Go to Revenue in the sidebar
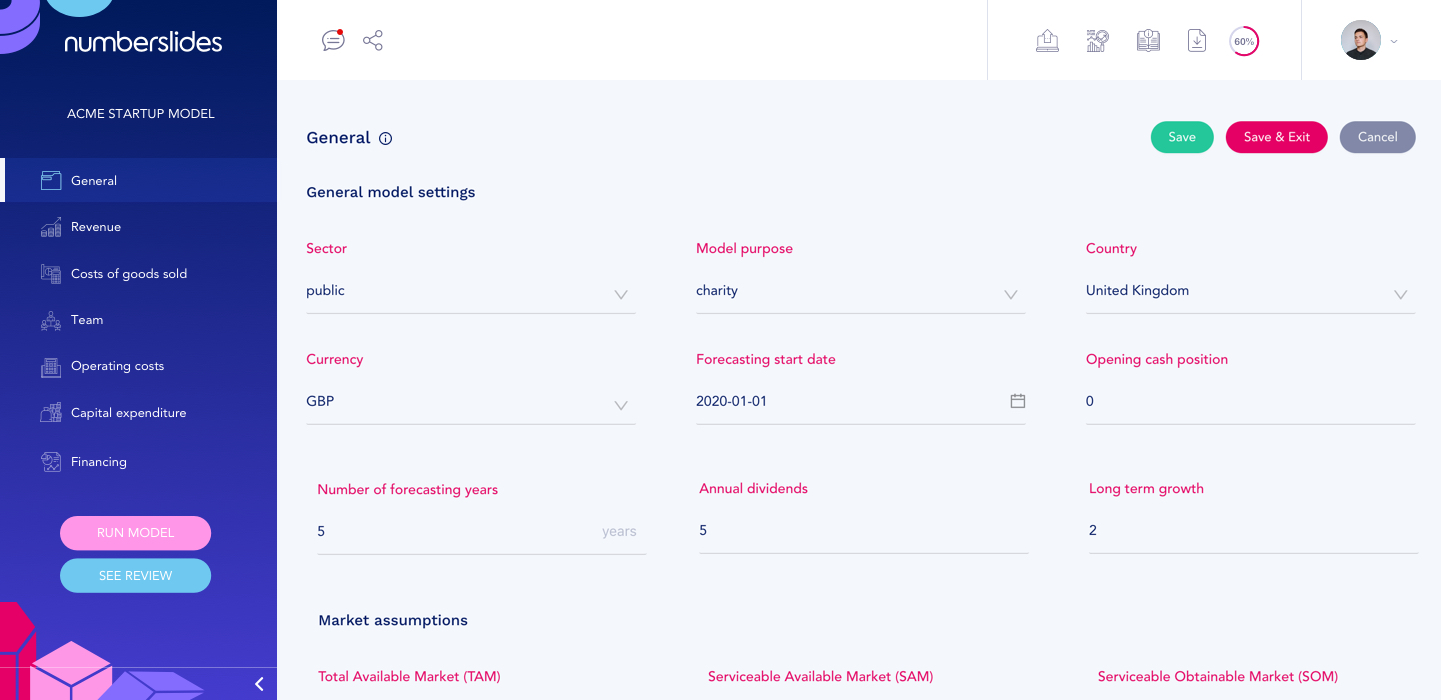 pyautogui.click(x=96, y=227)
